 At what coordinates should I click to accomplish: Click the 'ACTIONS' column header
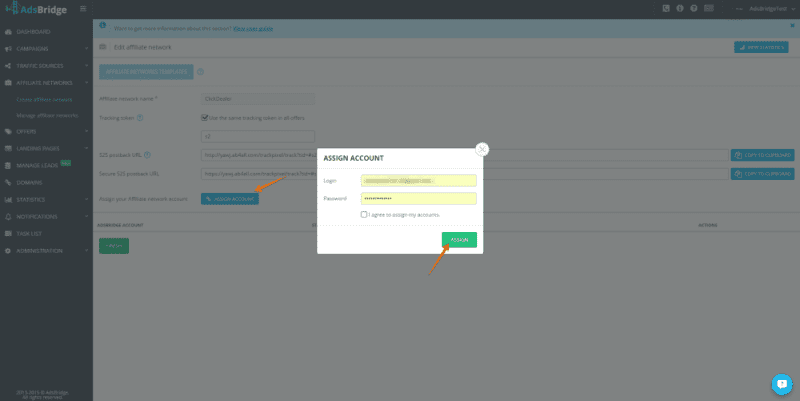point(708,225)
